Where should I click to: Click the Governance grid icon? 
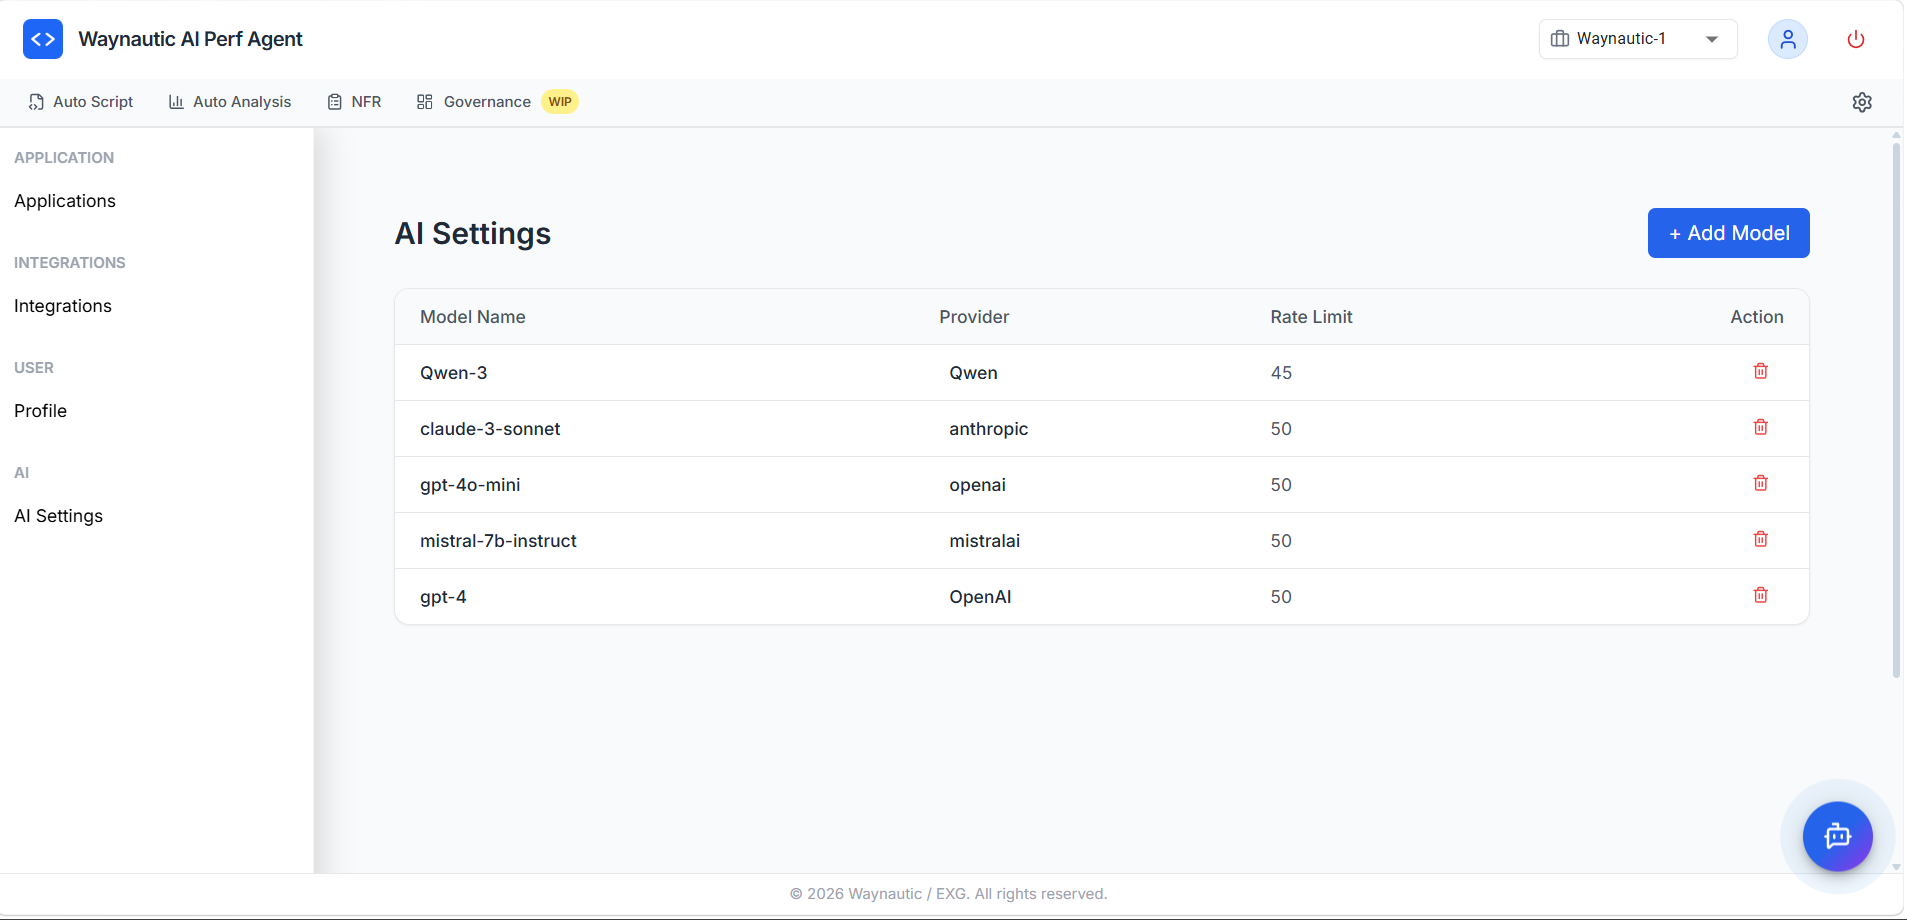coord(425,101)
